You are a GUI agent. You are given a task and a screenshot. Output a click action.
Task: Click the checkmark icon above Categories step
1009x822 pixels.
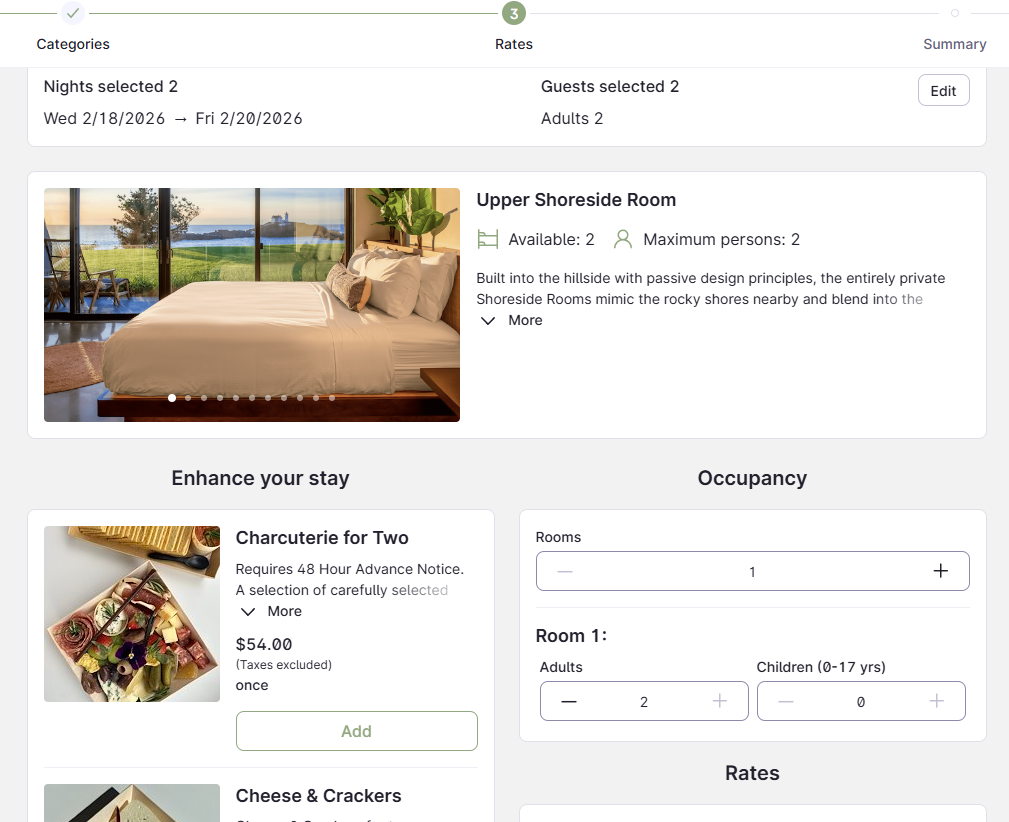click(x=72, y=15)
